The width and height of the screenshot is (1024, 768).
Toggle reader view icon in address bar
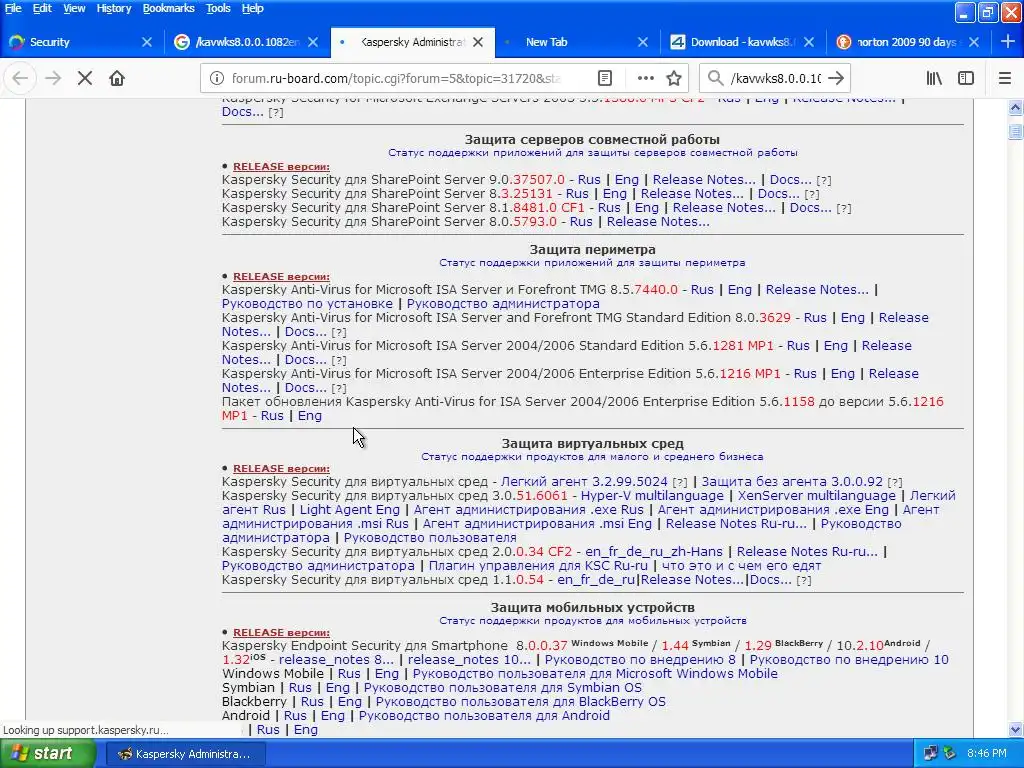[605, 78]
